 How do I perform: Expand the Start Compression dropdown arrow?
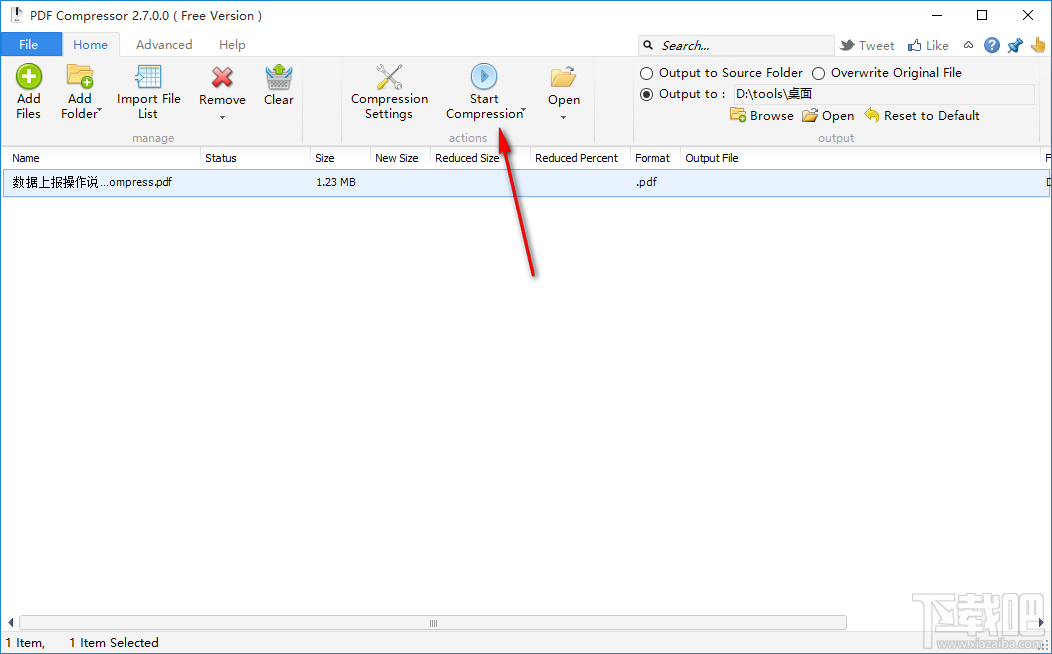coord(524,109)
